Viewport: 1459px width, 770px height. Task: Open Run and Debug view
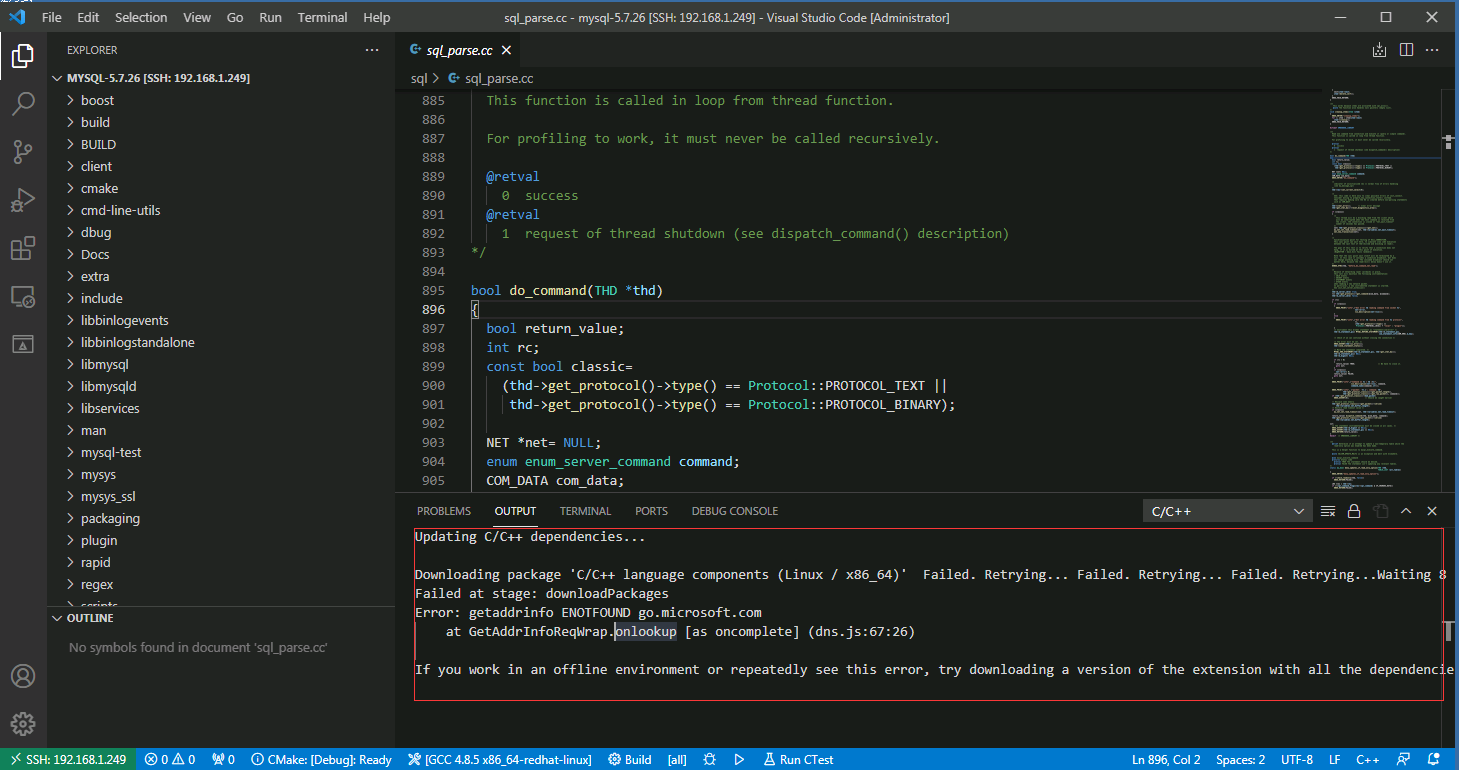click(x=23, y=200)
